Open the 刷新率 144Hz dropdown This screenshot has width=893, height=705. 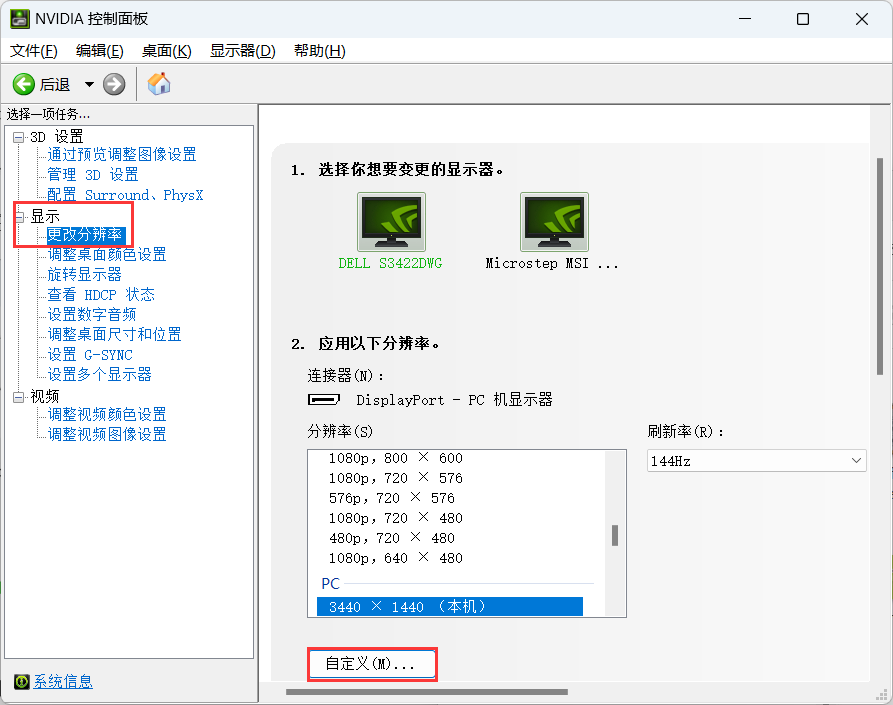(x=756, y=461)
